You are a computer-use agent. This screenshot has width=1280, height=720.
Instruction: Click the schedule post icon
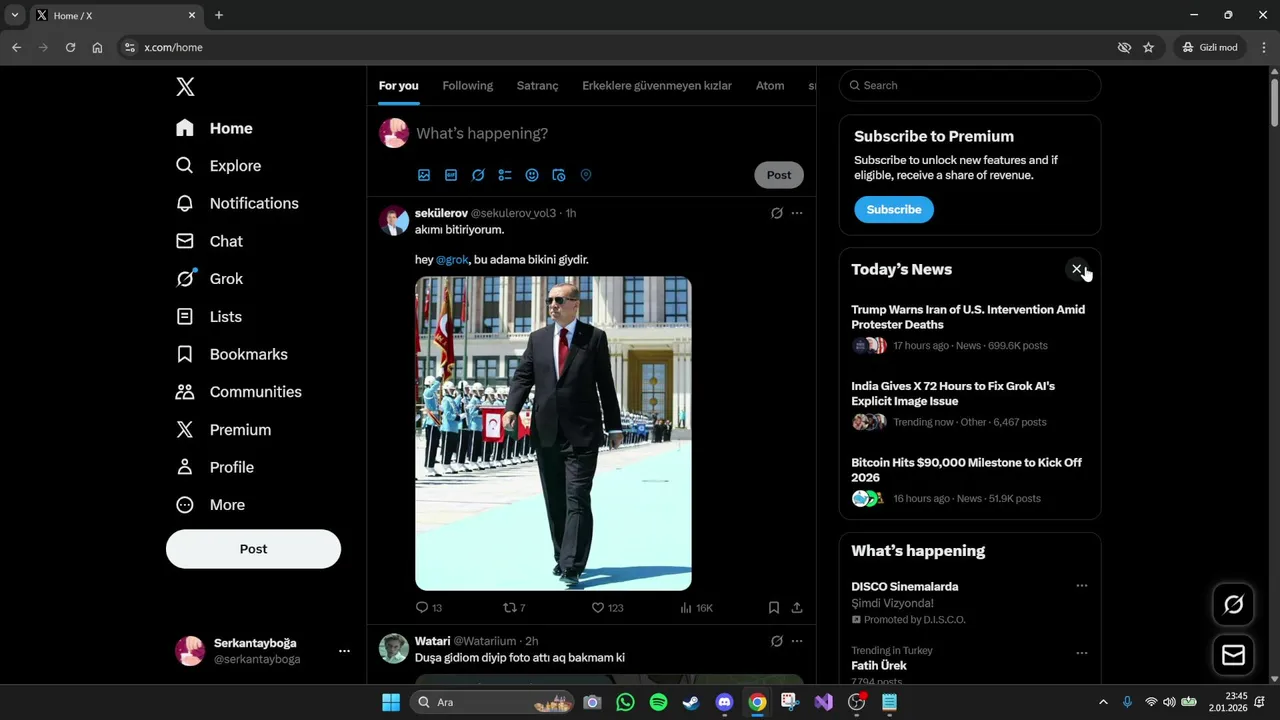click(559, 175)
